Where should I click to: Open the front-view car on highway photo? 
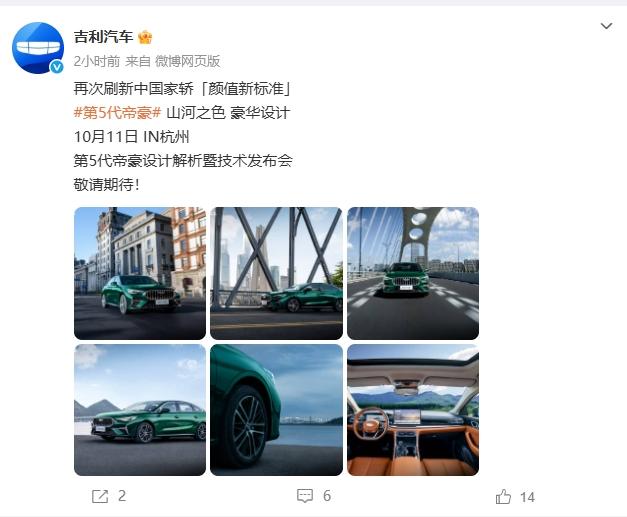point(413,273)
